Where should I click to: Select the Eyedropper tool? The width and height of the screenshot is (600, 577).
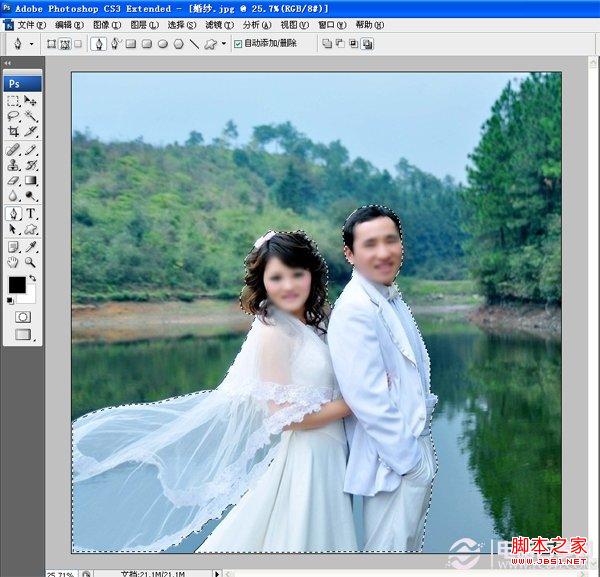pyautogui.click(x=31, y=247)
